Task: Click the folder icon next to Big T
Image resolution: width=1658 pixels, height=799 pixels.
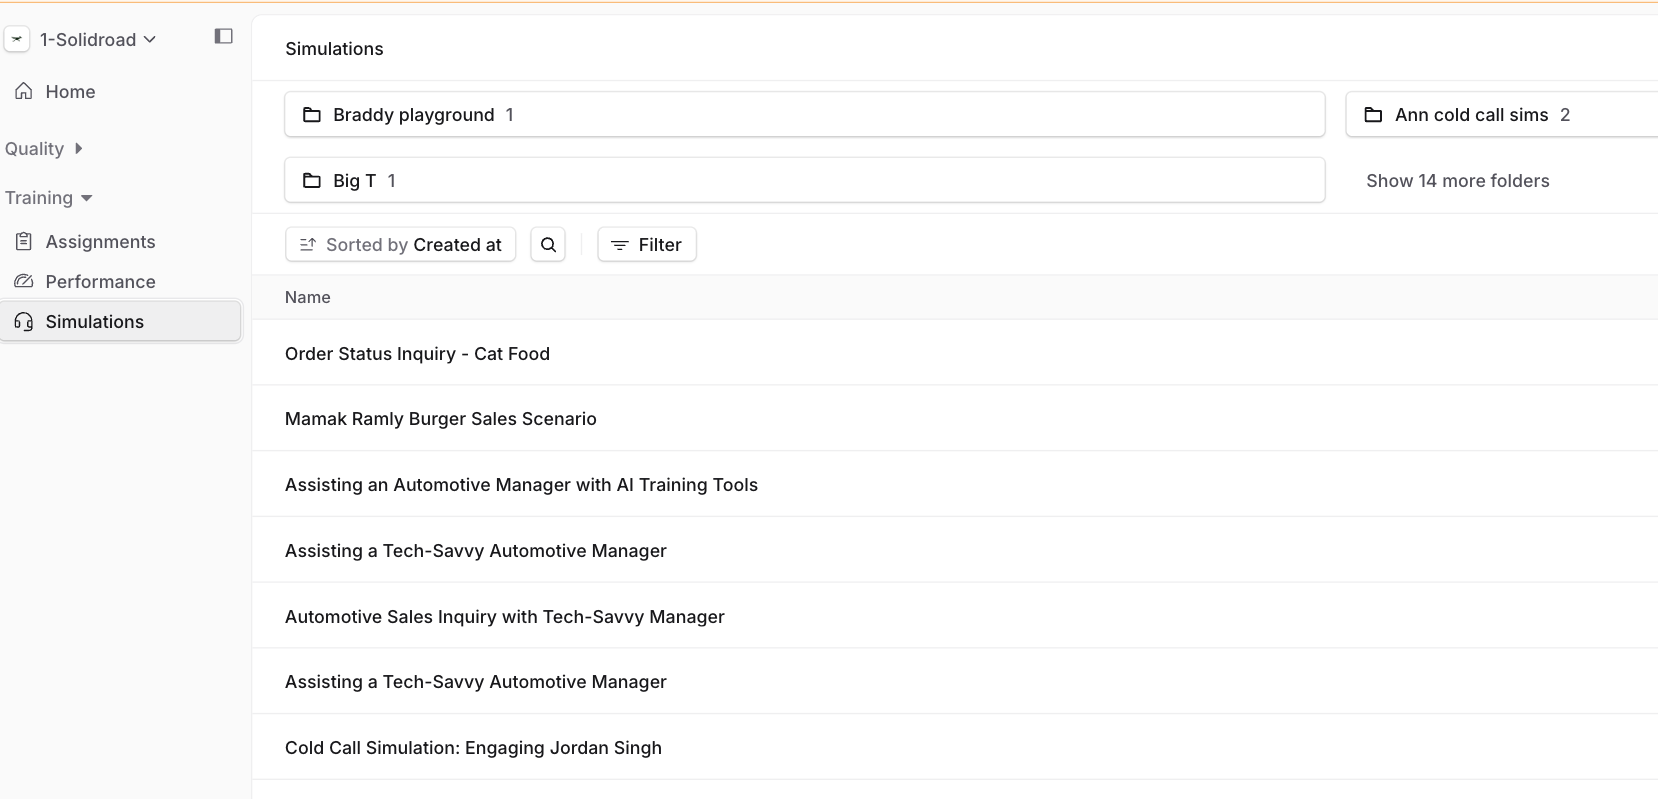Action: pos(312,181)
